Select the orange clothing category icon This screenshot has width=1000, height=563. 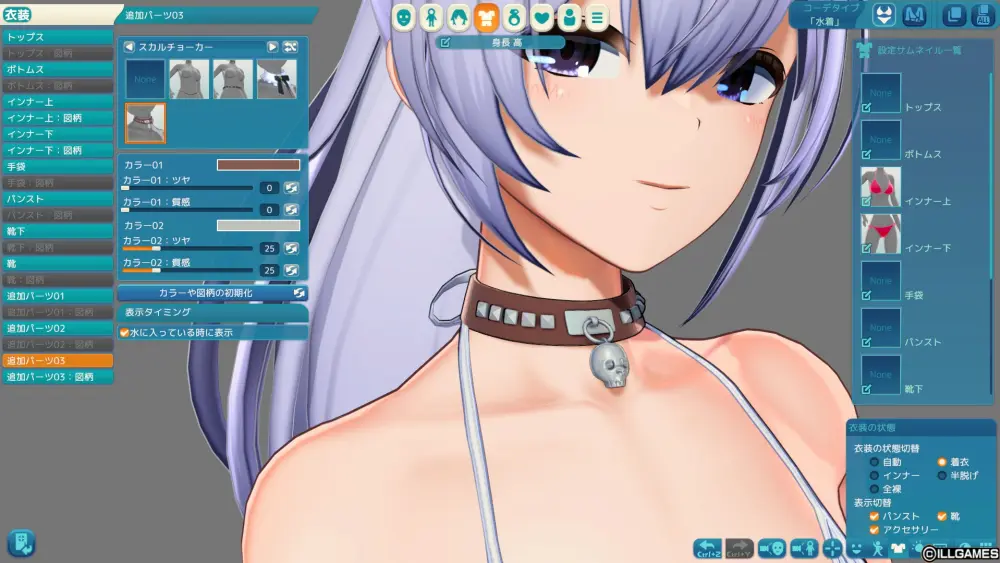click(487, 18)
